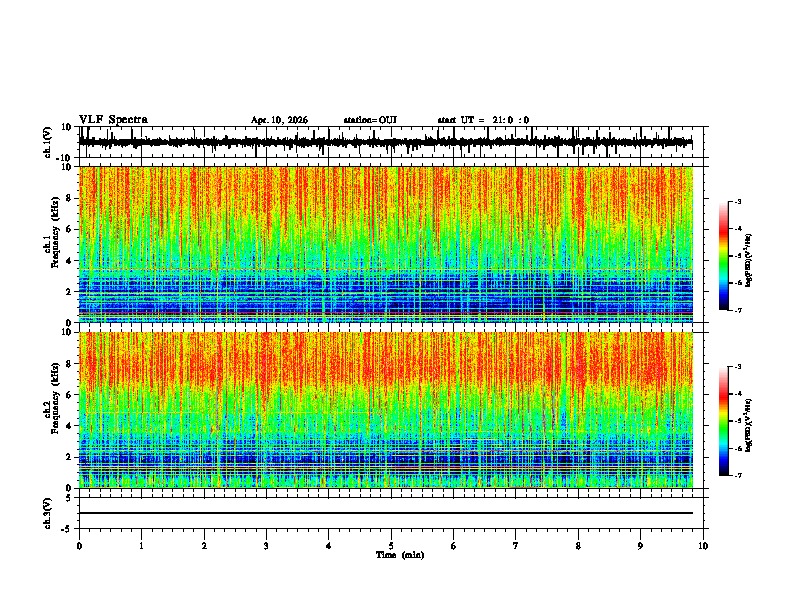Click the "-3" label on ch.1 color scale
The image size is (792, 612).
738,201
